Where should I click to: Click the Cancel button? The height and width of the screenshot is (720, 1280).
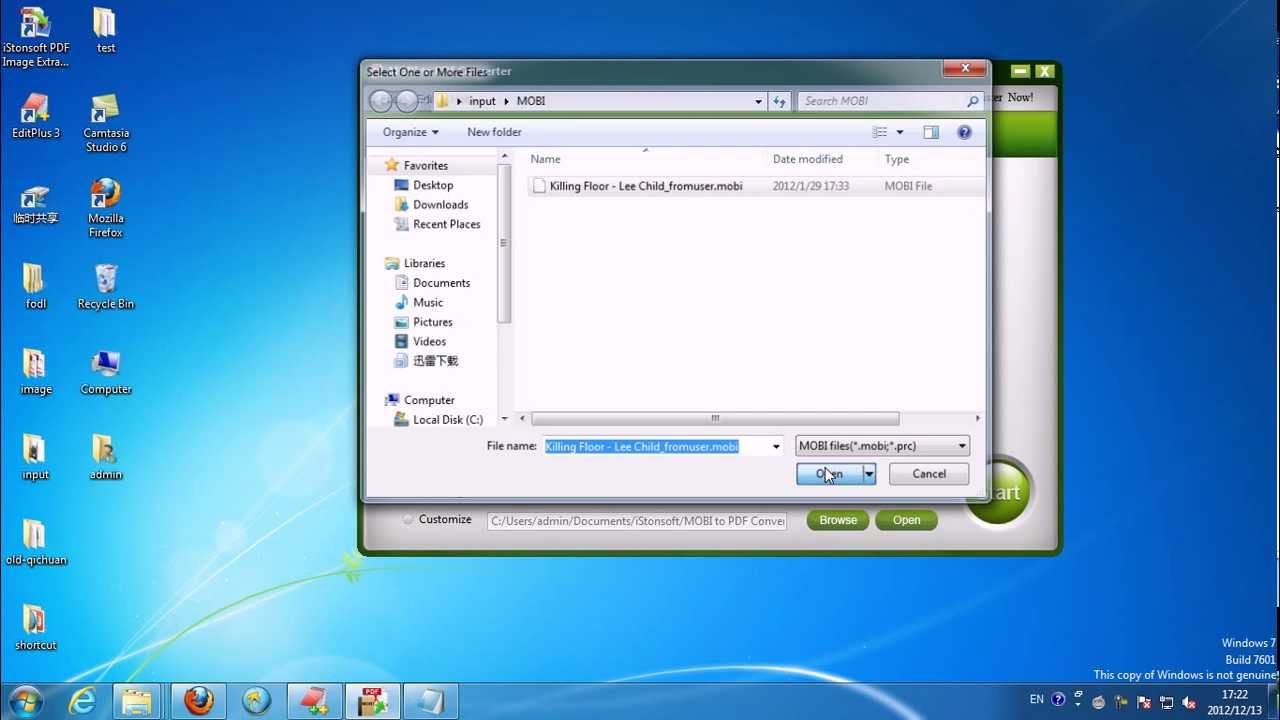(928, 474)
